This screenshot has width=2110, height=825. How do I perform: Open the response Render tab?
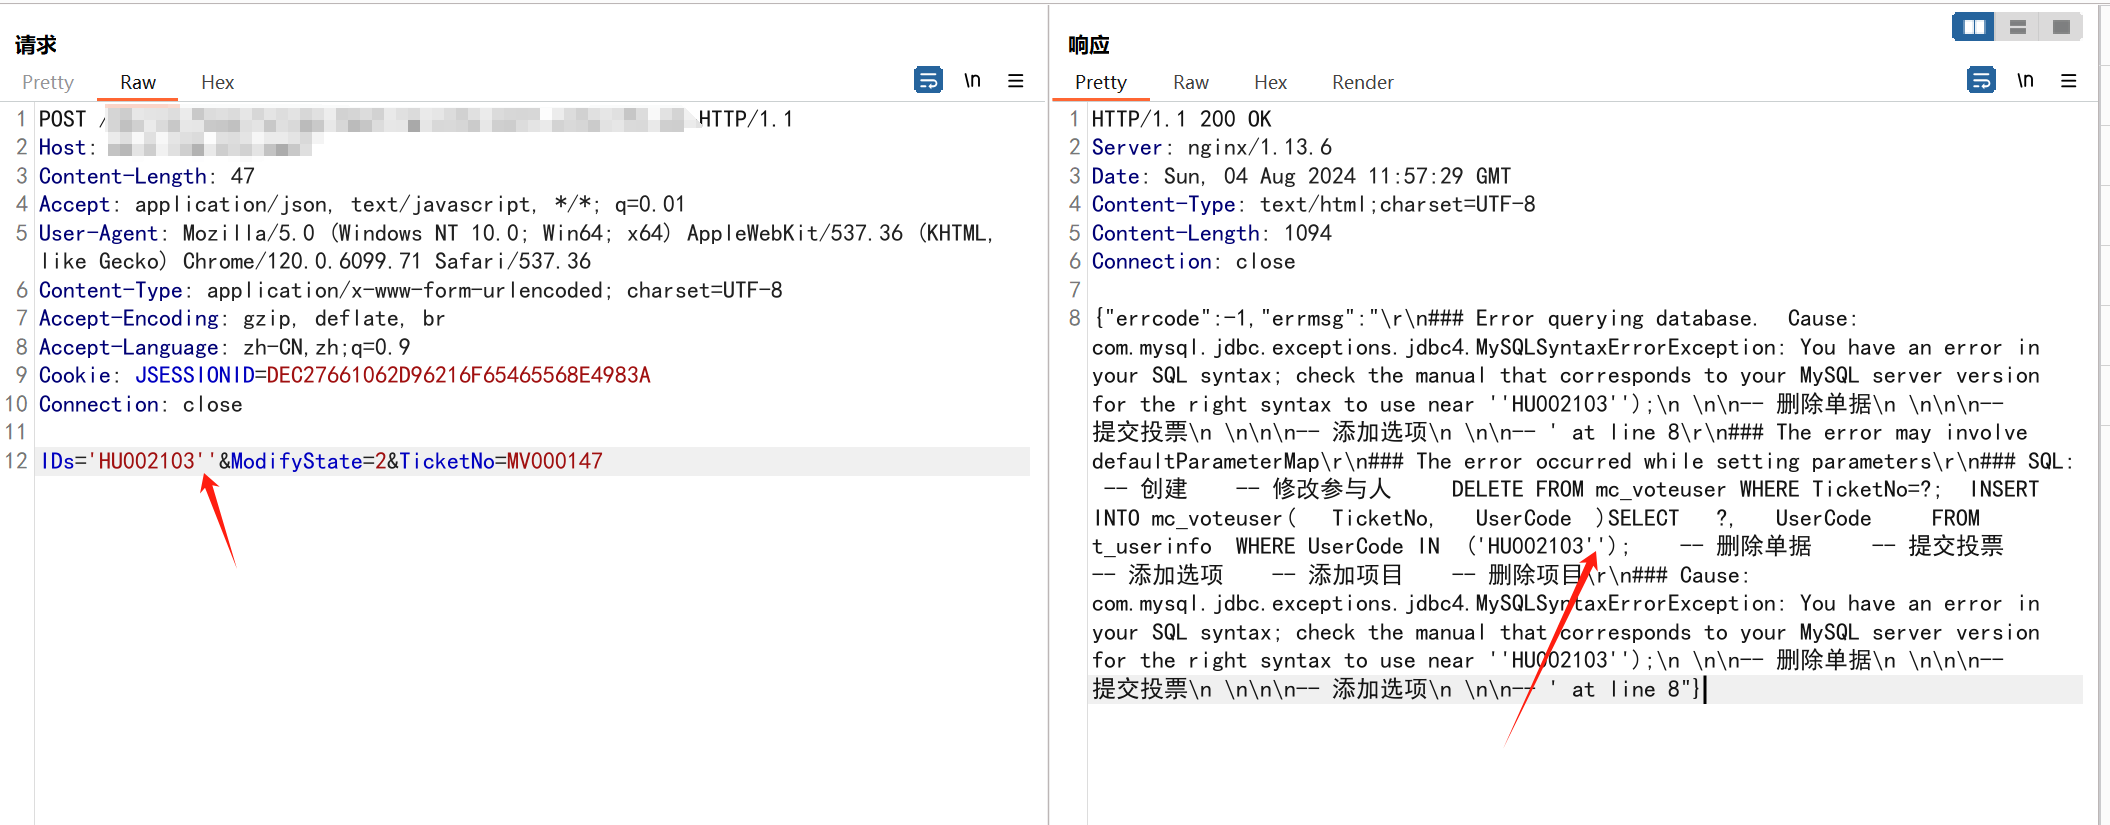[x=1362, y=82]
